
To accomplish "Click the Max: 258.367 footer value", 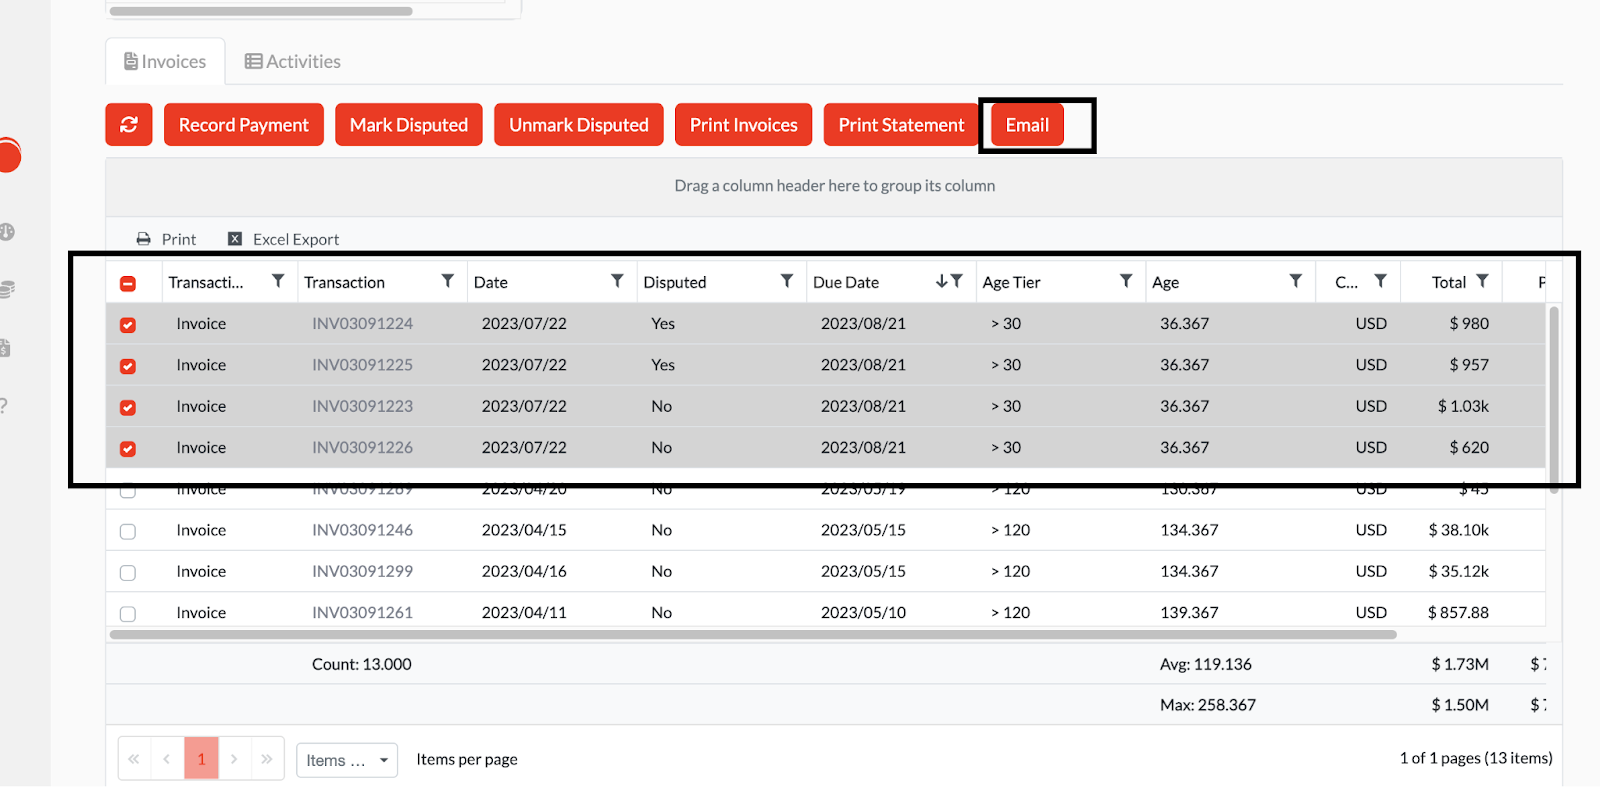I will [1208, 705].
